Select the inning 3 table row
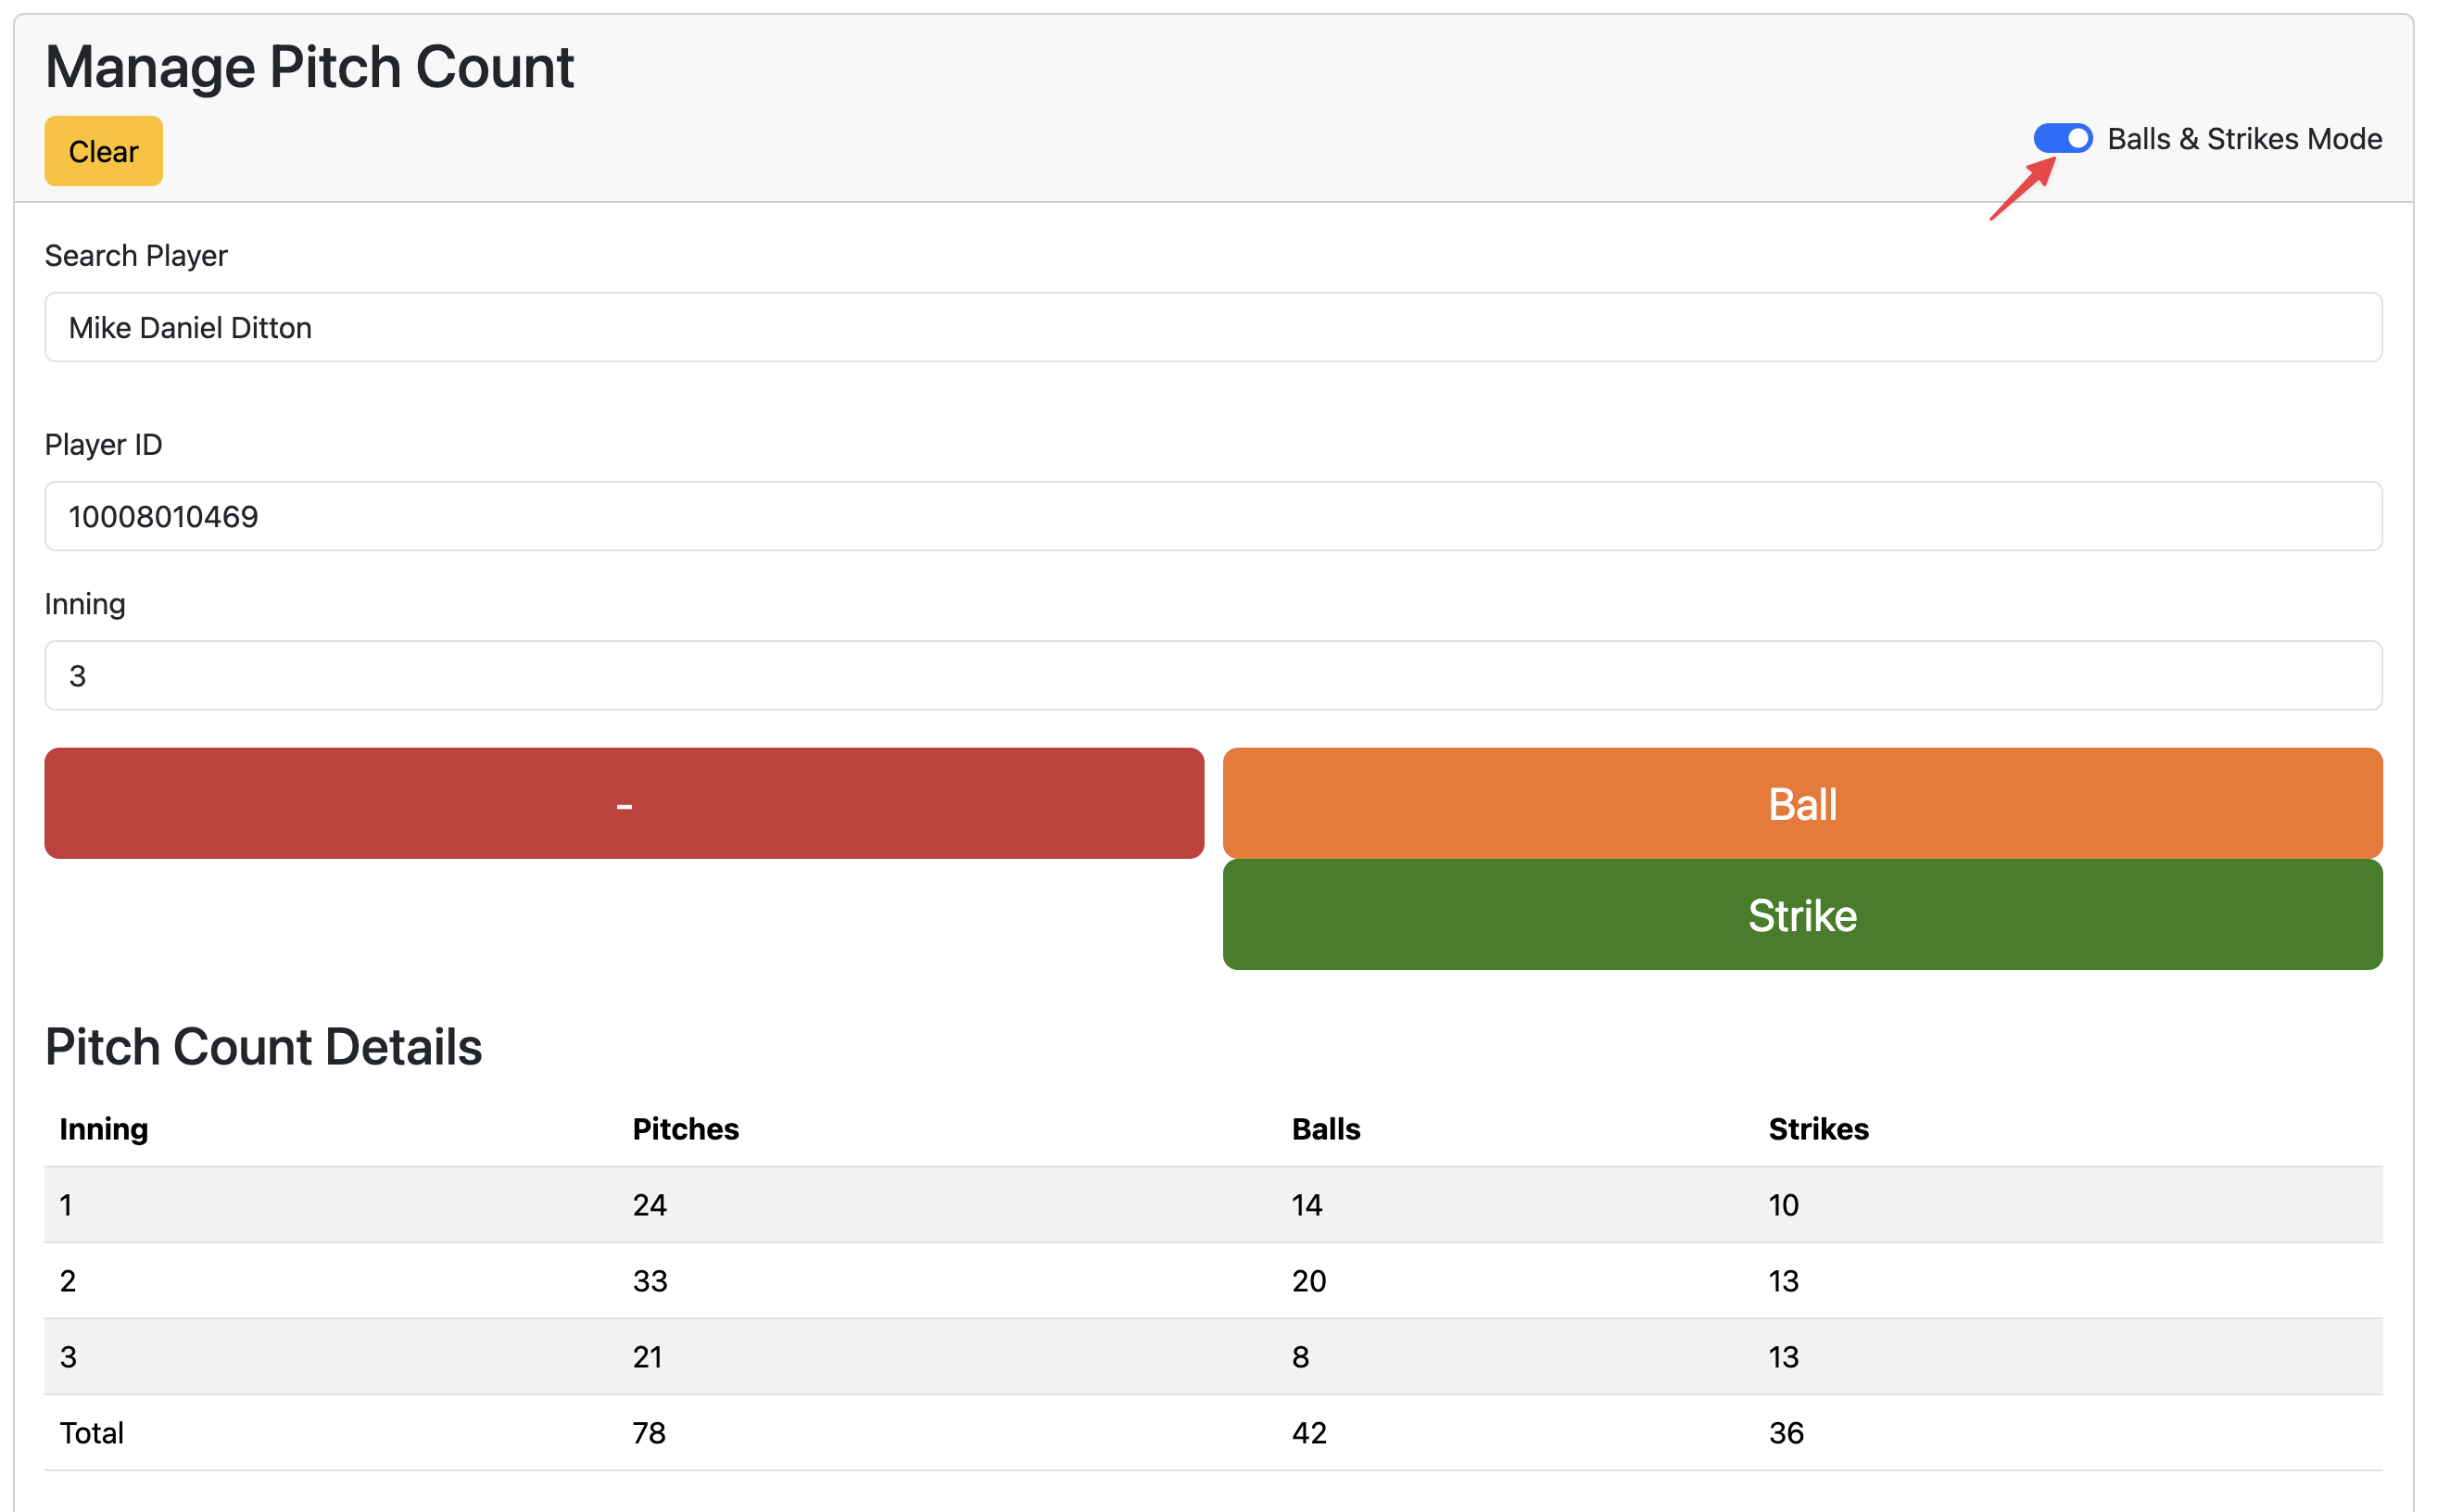Viewport: 2437px width, 1512px height. coord(1212,1357)
